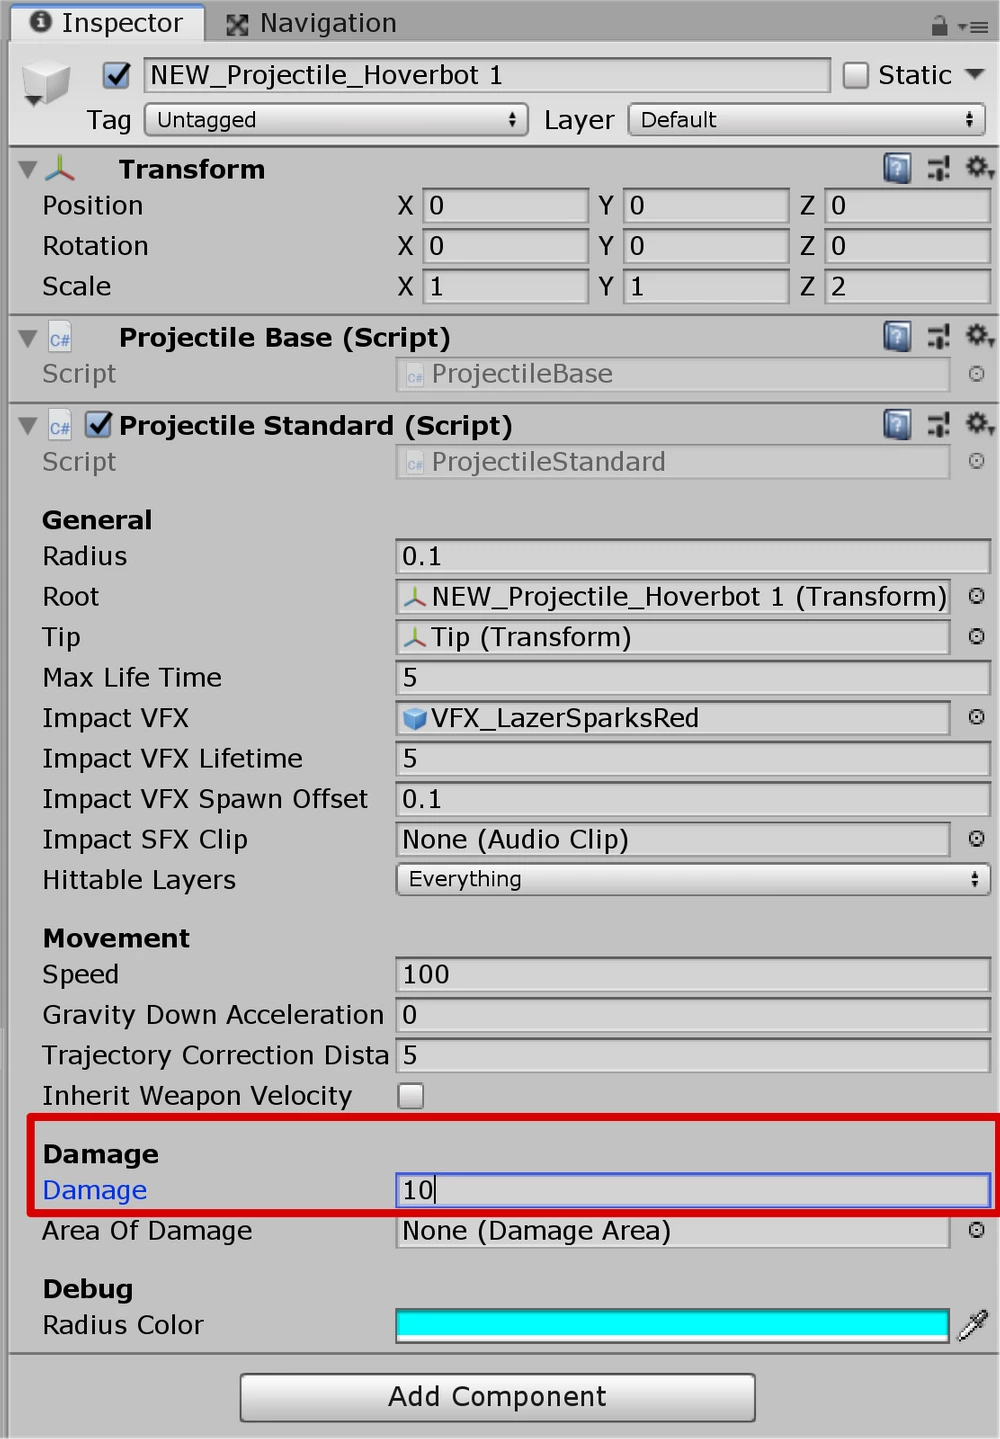Click the Scale X field
1000x1439 pixels.
point(505,286)
